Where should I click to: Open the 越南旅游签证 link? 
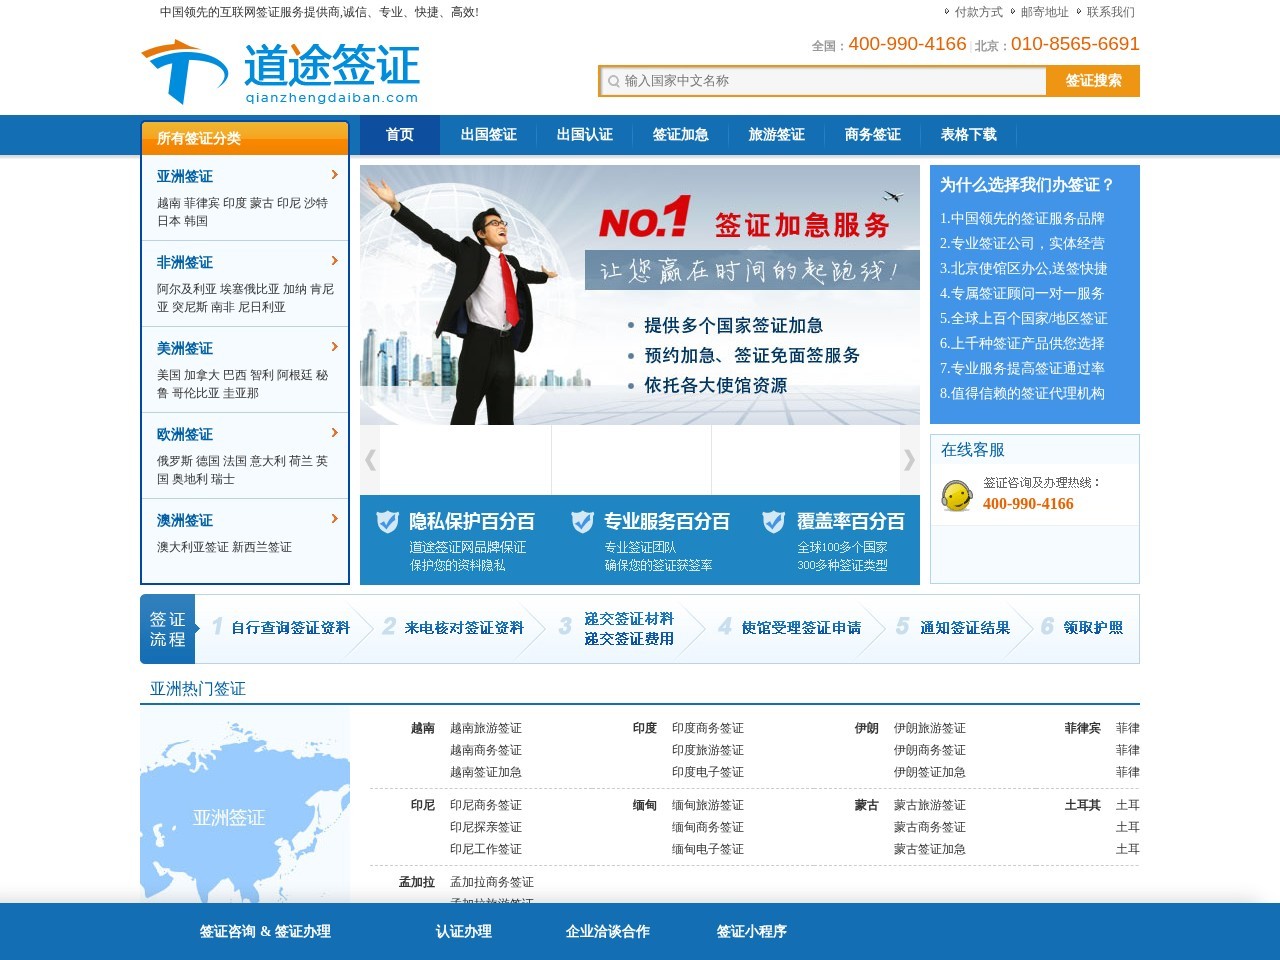pyautogui.click(x=487, y=728)
